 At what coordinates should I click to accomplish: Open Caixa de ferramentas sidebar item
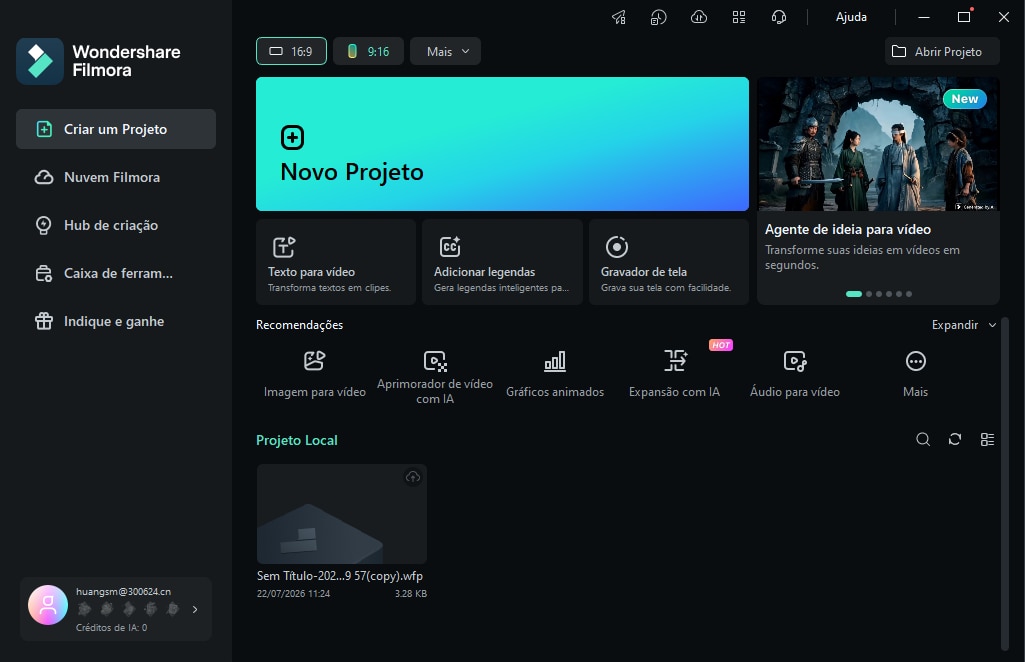[116, 273]
